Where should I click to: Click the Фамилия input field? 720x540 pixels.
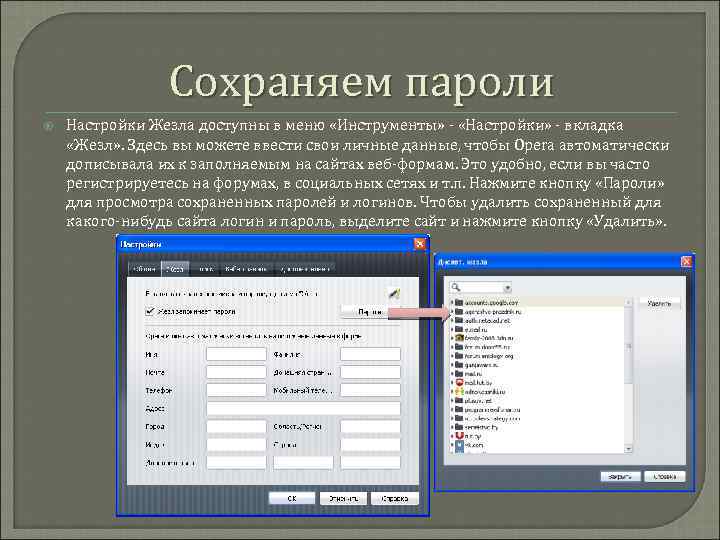(370, 354)
